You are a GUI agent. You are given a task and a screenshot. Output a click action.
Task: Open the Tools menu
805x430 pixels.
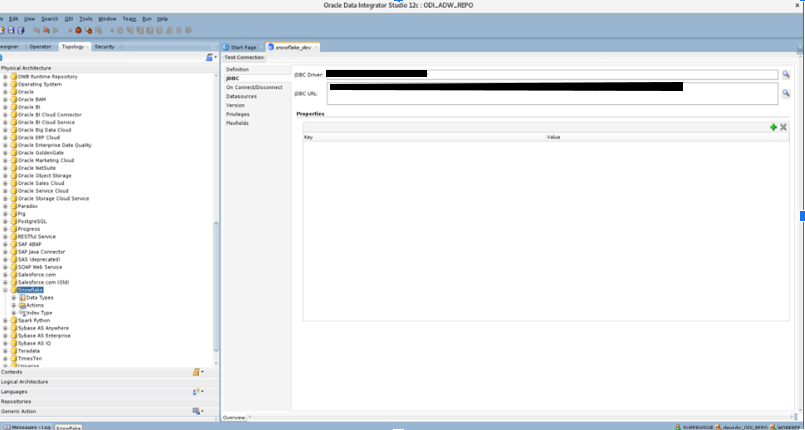pos(86,19)
